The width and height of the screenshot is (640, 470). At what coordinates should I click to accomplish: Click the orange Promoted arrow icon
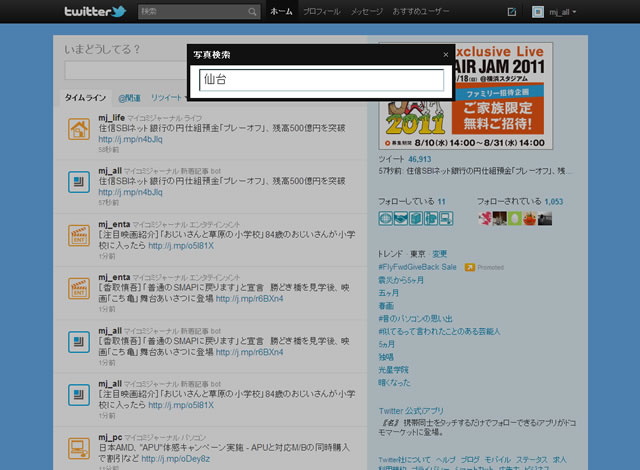coord(469,267)
